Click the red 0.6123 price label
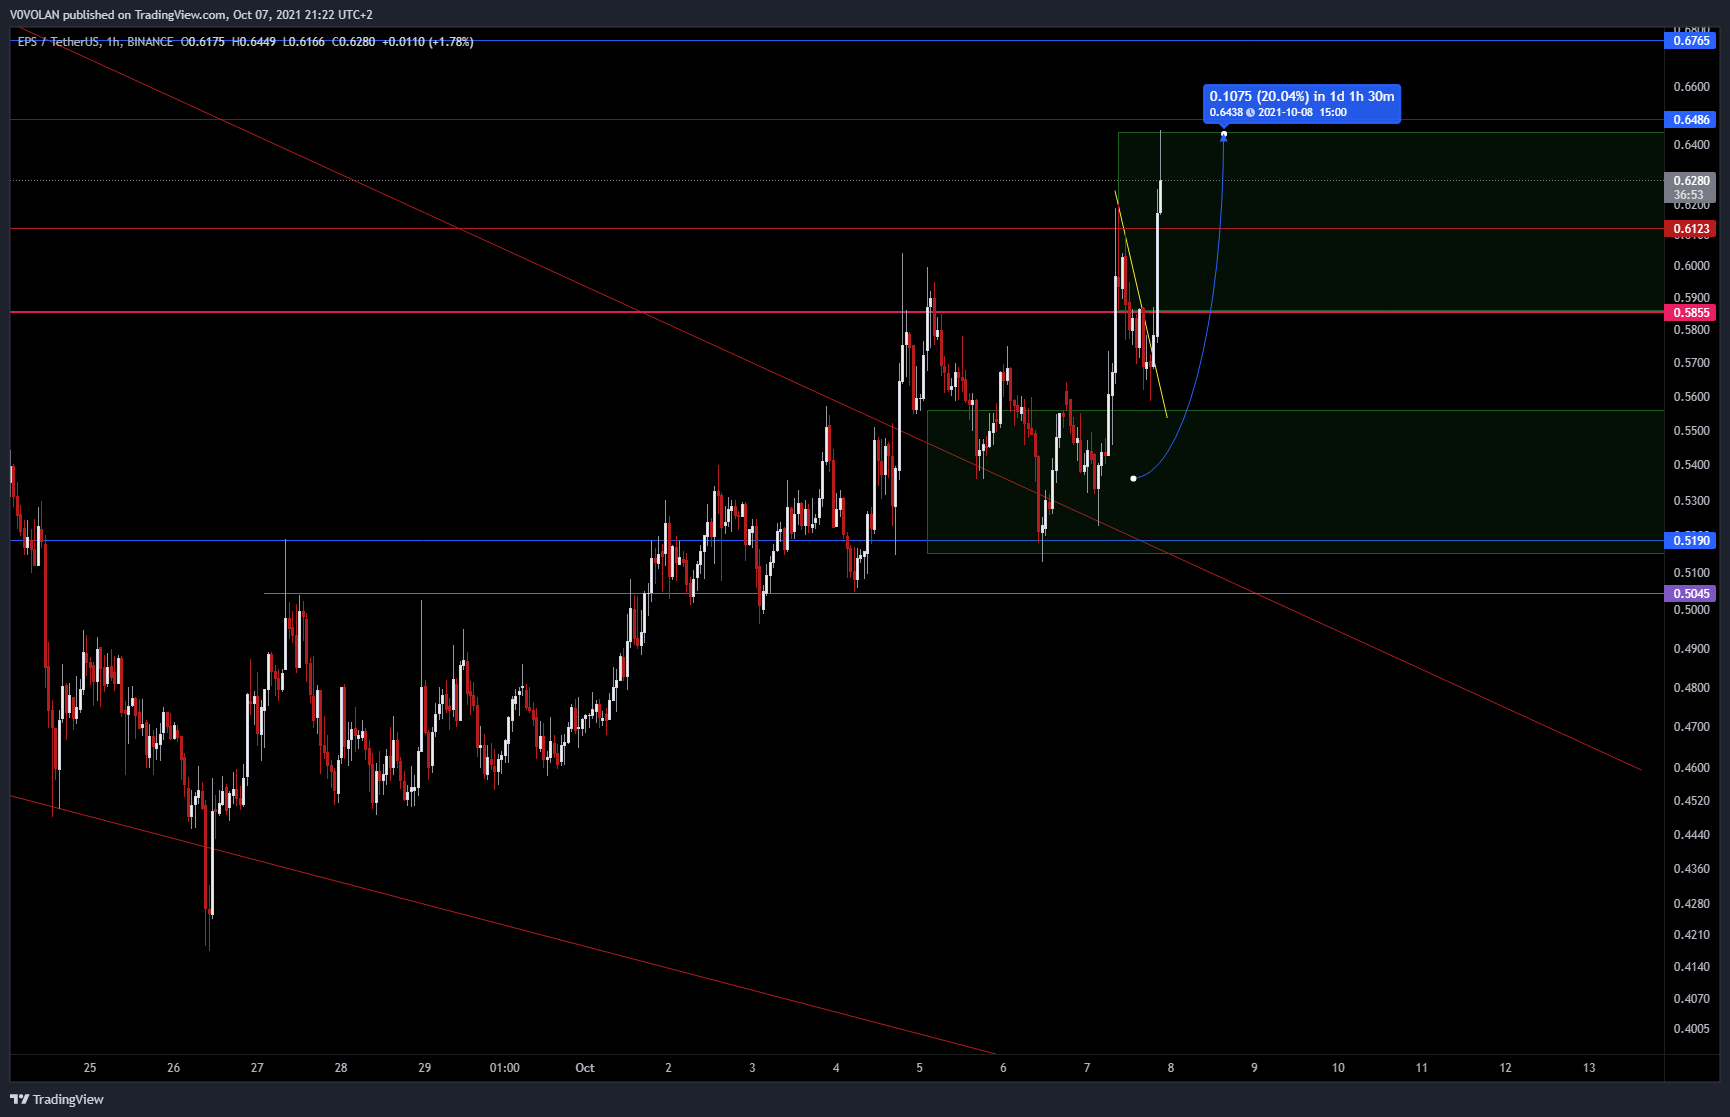Screen dimensions: 1730x1117 [1691, 229]
